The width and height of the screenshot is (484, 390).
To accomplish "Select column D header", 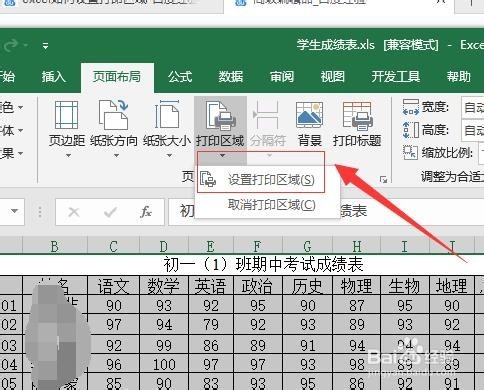I will [164, 247].
